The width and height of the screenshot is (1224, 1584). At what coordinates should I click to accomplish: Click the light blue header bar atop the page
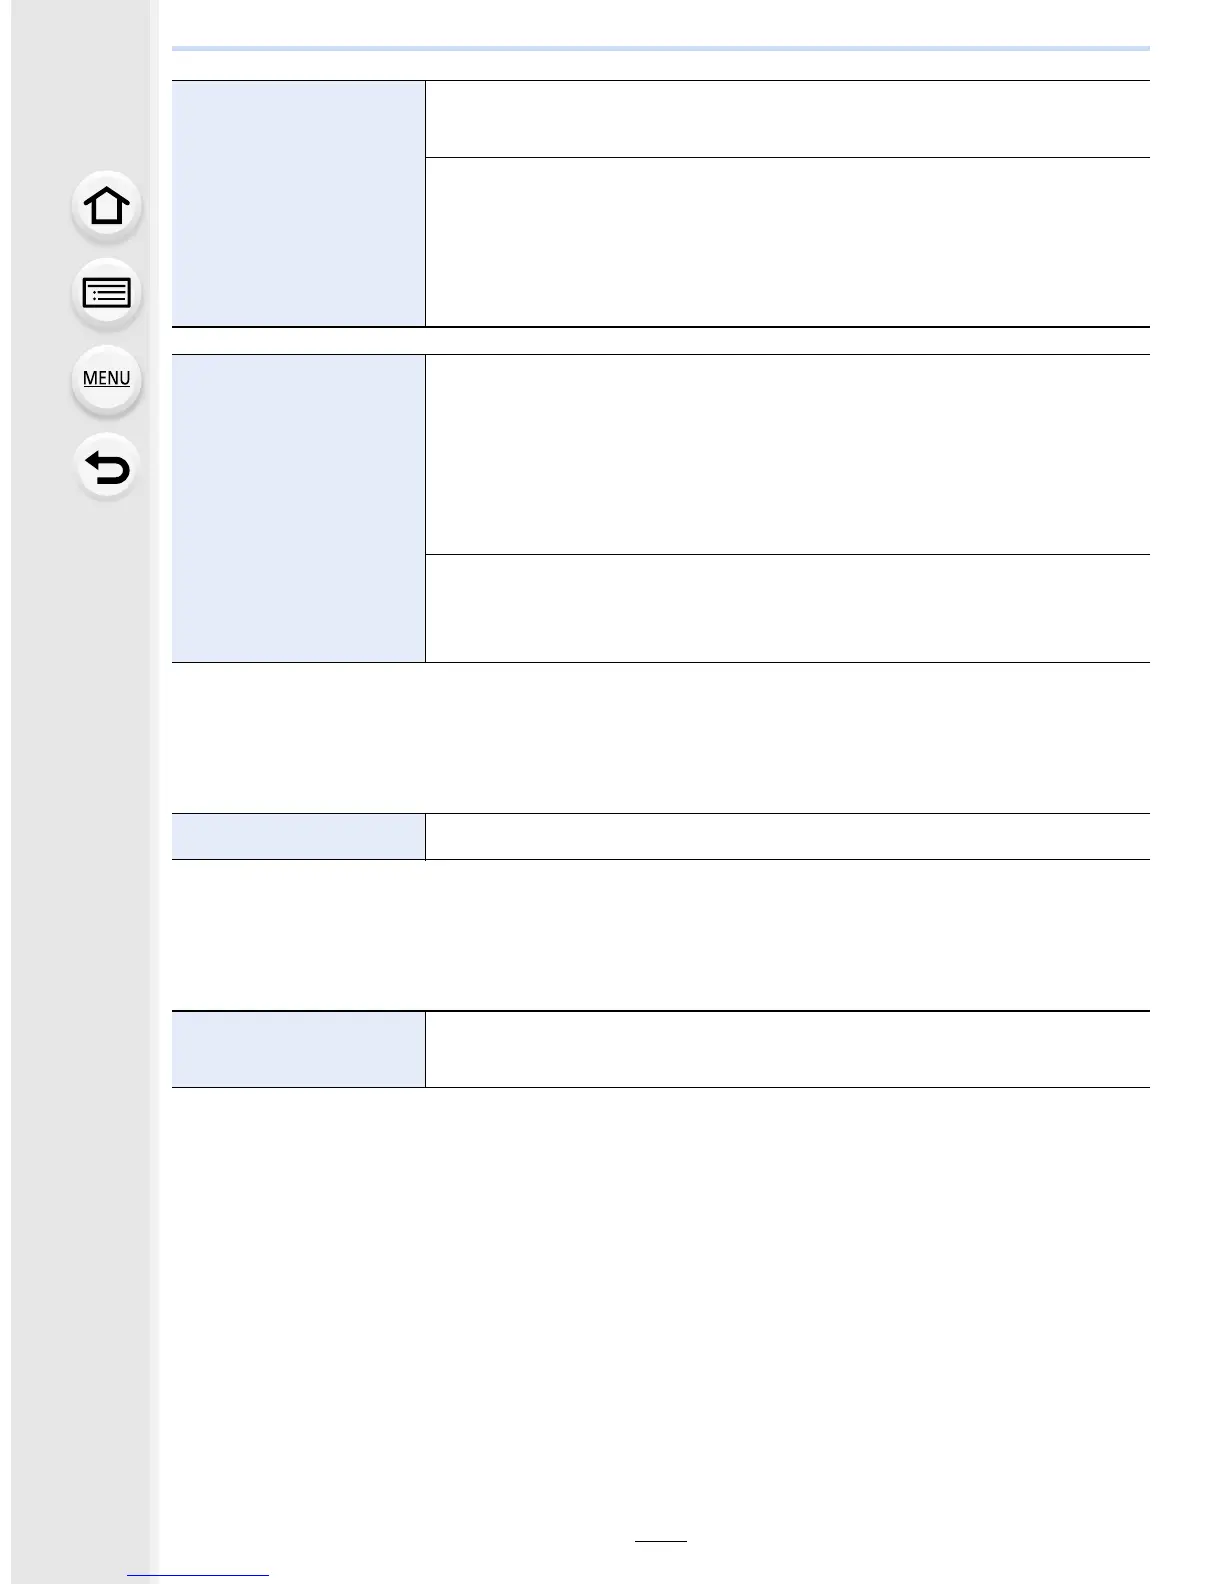[x=660, y=48]
